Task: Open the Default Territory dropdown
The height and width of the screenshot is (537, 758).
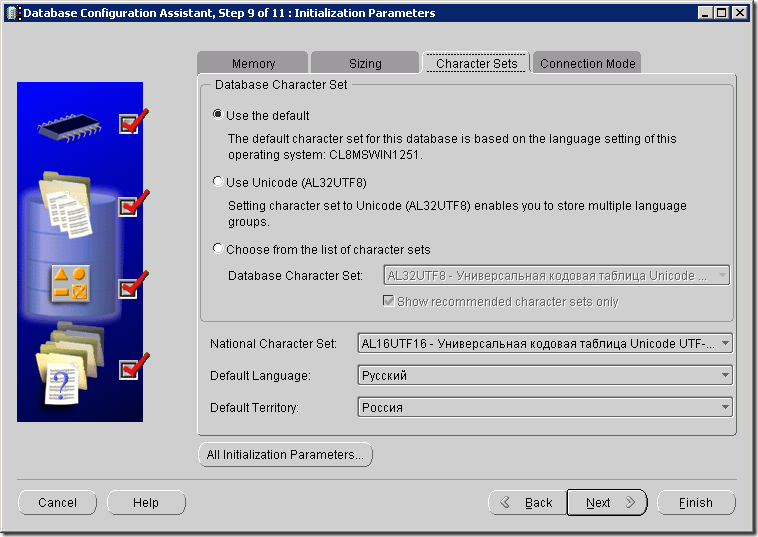Action: (545, 407)
